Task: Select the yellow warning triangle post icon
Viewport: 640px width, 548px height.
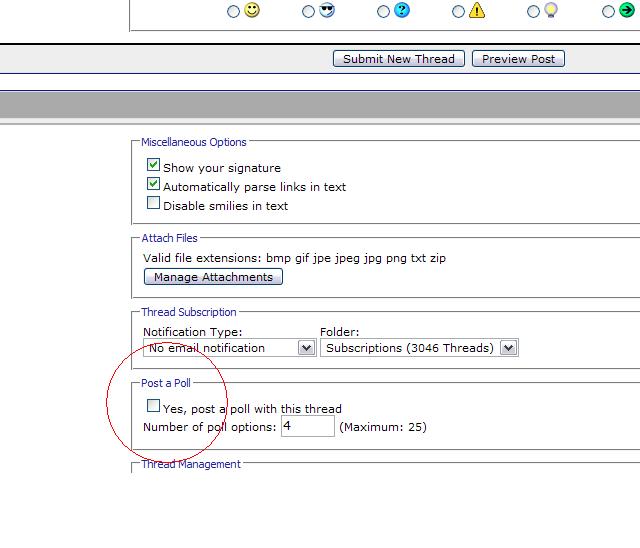Action: click(477, 10)
